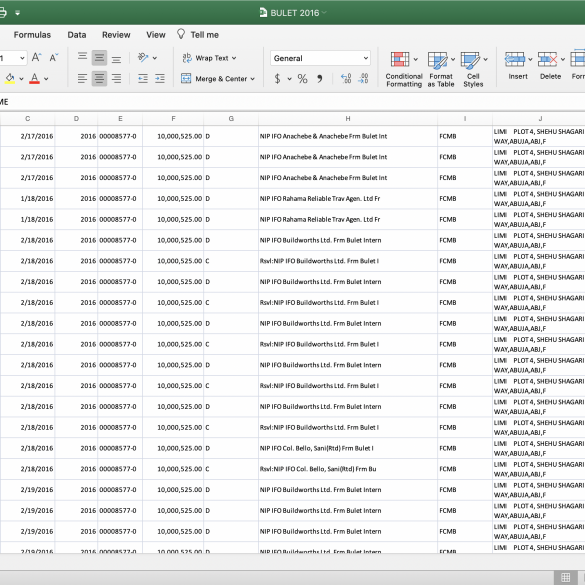Click the Print icon in title bar

[2, 13]
